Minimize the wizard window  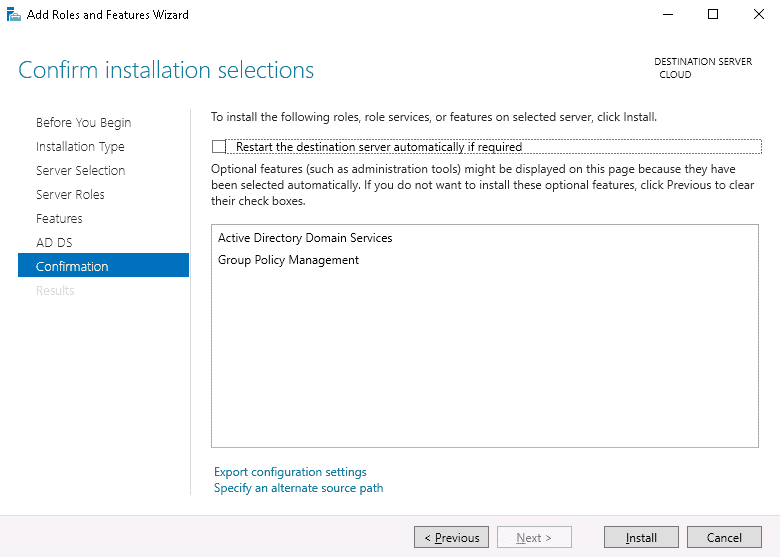(668, 14)
